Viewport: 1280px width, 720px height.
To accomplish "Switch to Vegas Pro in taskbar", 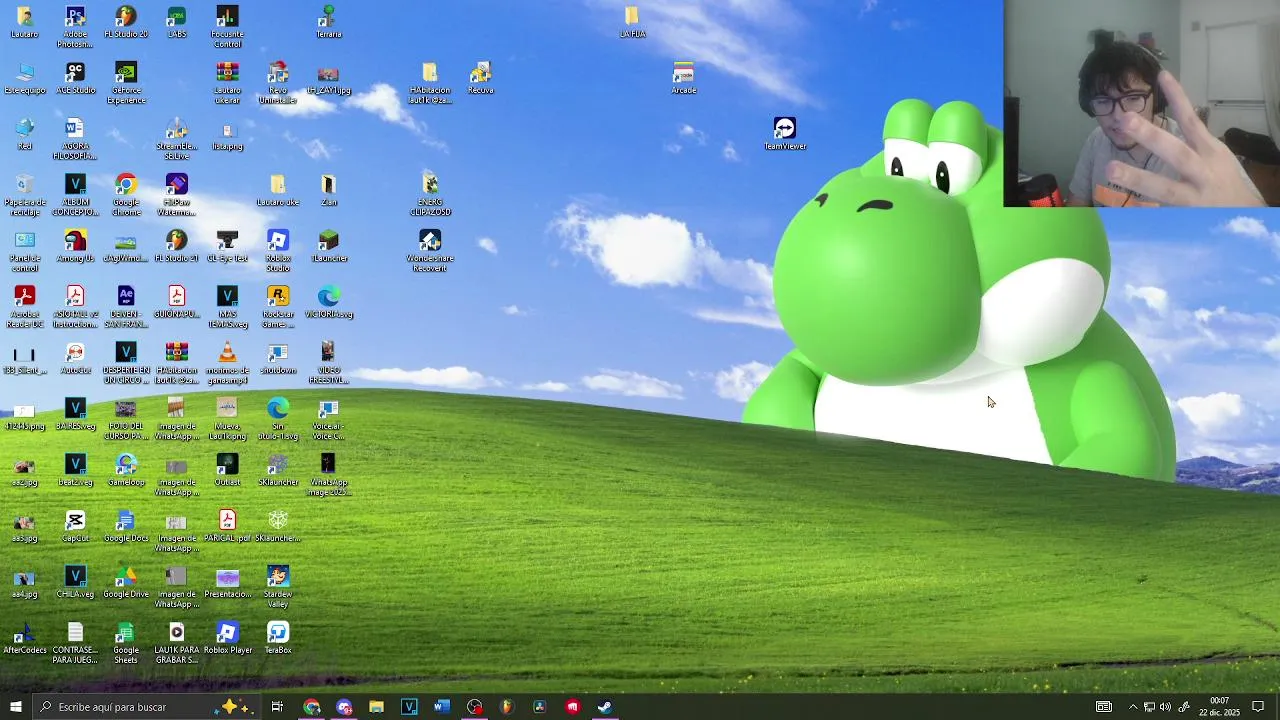I will pos(409,707).
